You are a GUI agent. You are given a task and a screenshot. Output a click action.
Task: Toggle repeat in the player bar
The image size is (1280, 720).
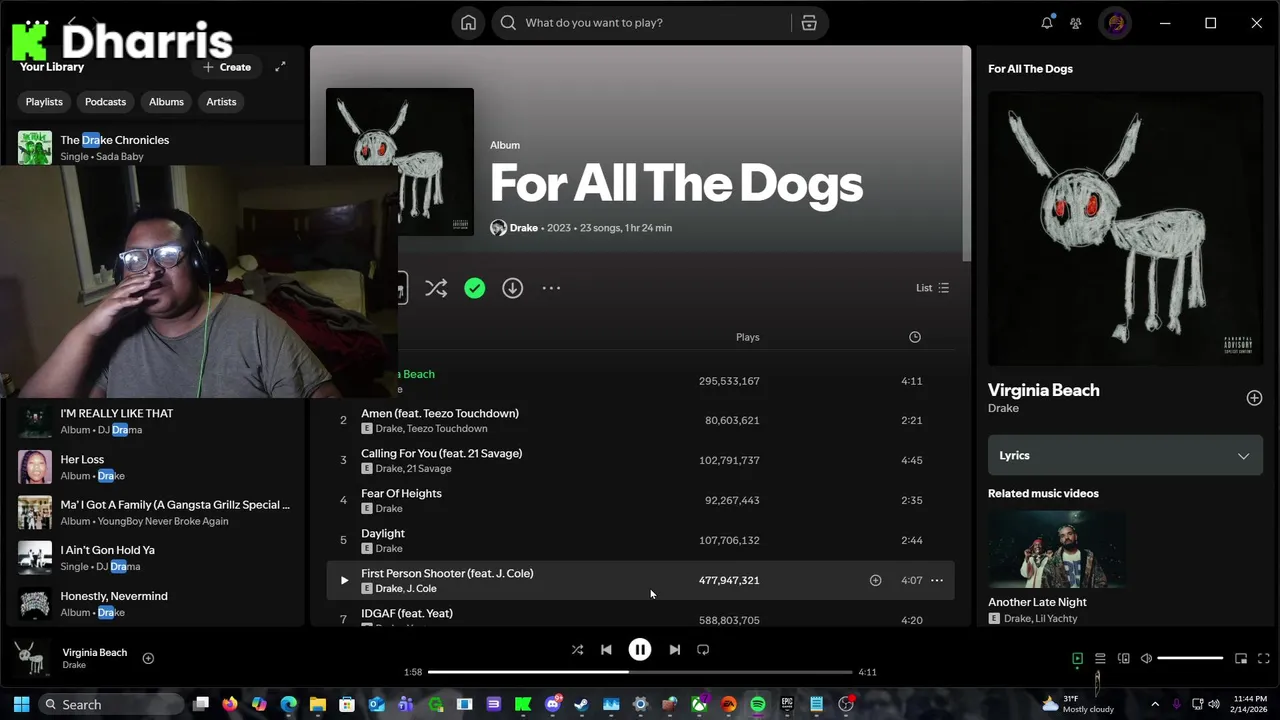[703, 650]
